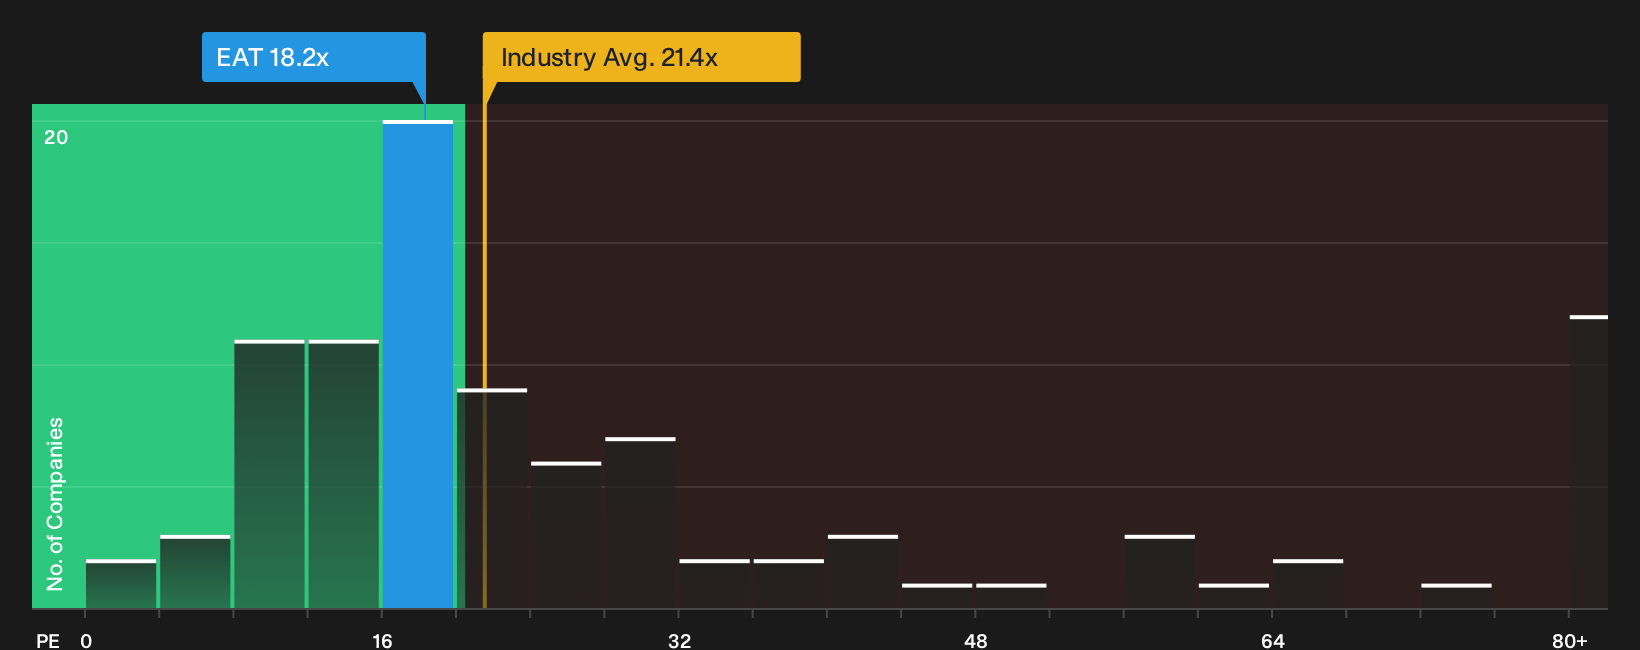
Task: Click the EAT 18.2x label
Action: (314, 57)
